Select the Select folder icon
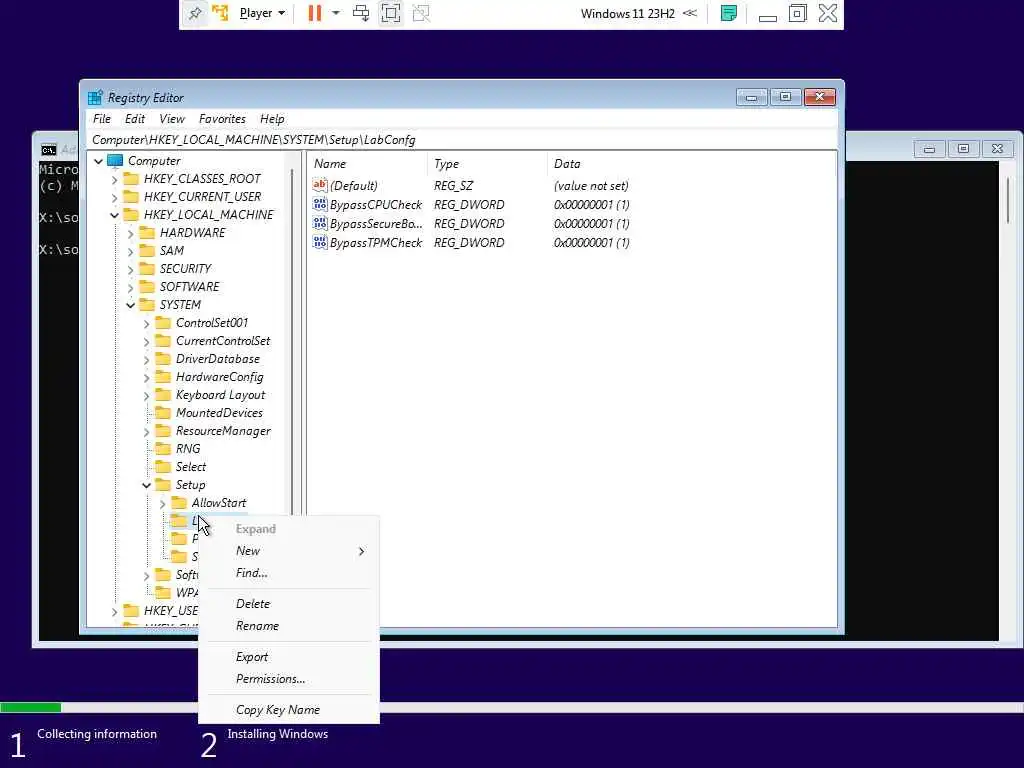The height and width of the screenshot is (768, 1024). [163, 466]
